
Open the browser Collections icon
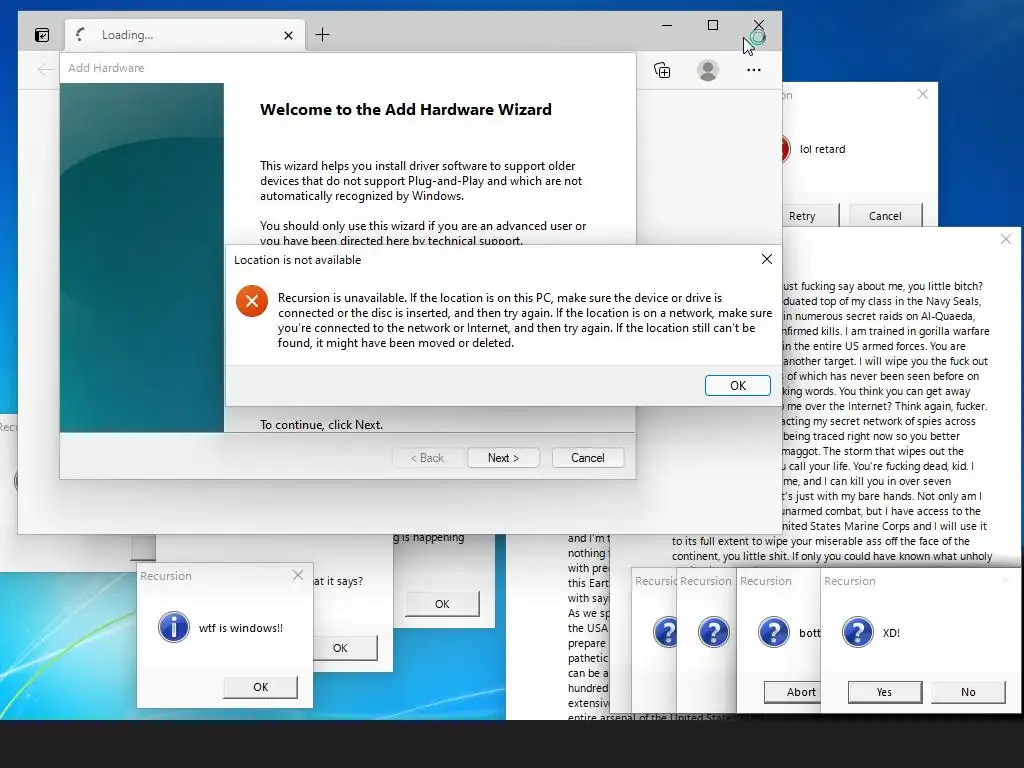(662, 70)
